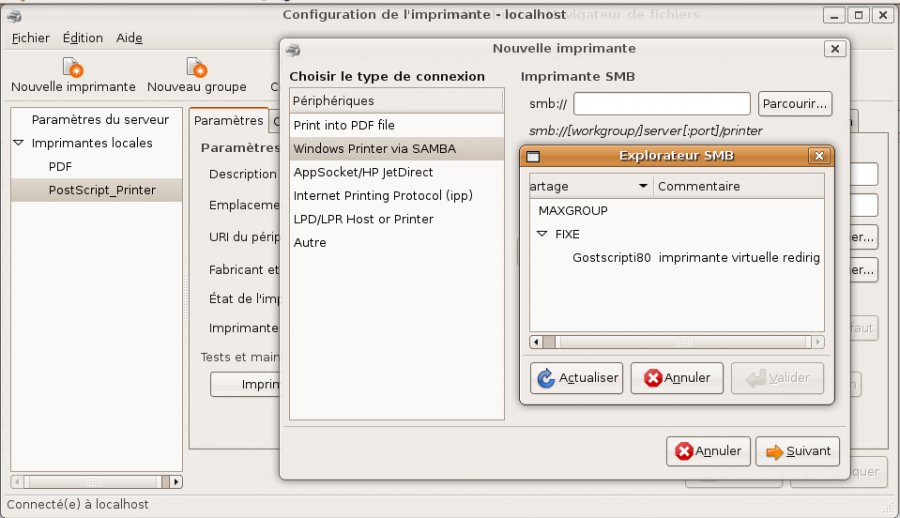Close the Explorateur SMB window
900x518 pixels.
click(819, 156)
